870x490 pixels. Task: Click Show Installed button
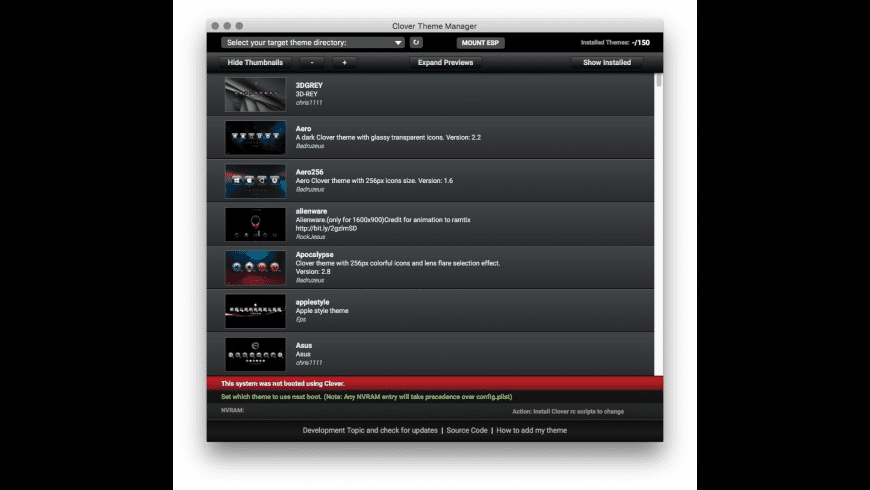pos(607,63)
